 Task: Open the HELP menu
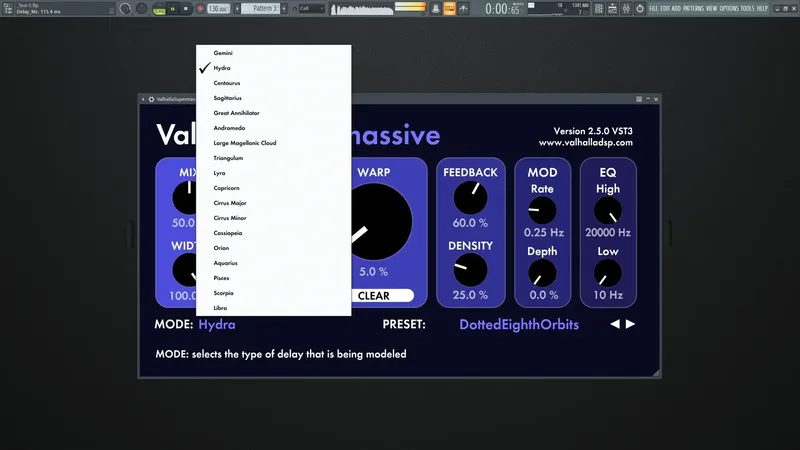click(x=762, y=9)
